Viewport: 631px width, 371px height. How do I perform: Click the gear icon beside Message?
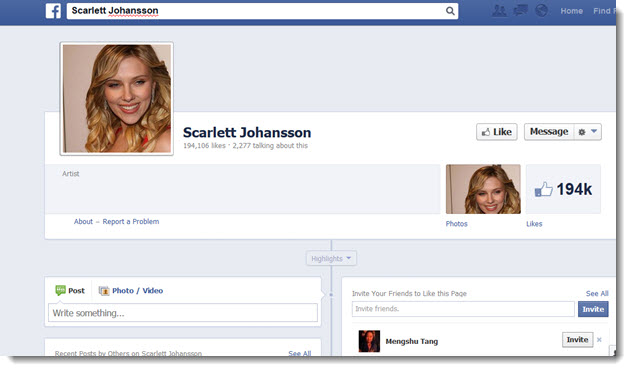click(x=582, y=132)
